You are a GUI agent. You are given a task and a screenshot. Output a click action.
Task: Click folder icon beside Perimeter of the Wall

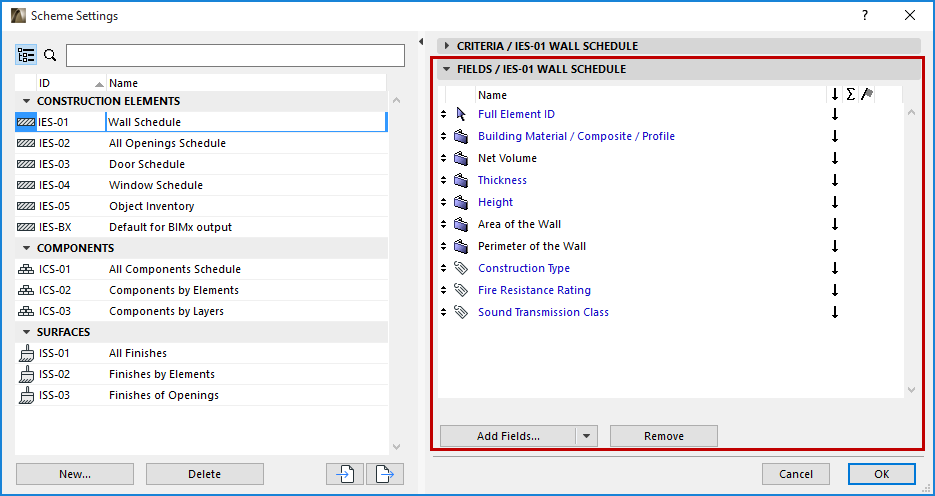click(461, 246)
